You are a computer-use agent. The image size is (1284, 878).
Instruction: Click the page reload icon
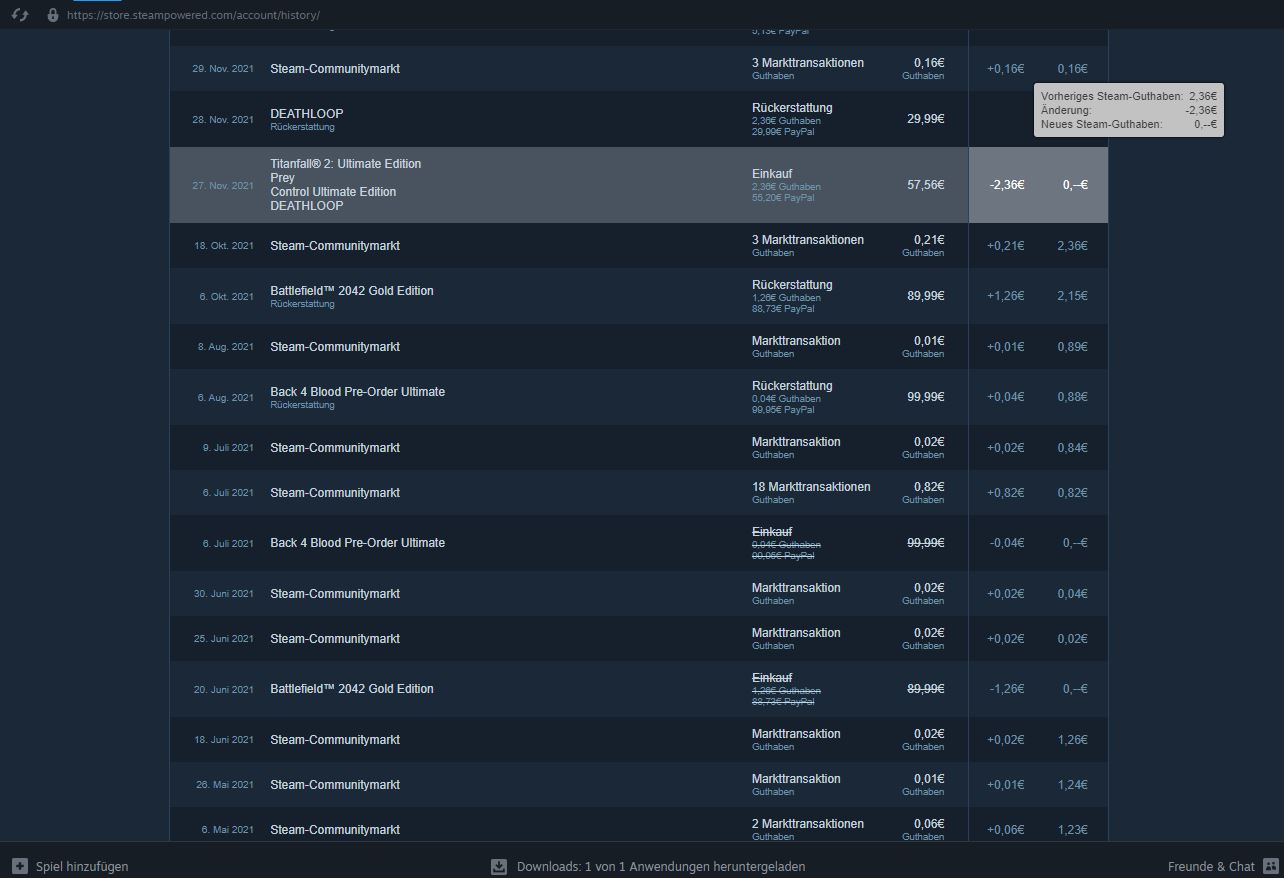(x=20, y=15)
